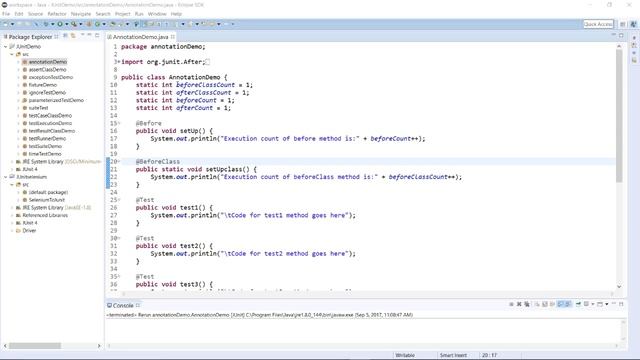Screen dimensions: 640x360
Task: Click the New Java Class toolbar icon
Action: coord(98,24)
